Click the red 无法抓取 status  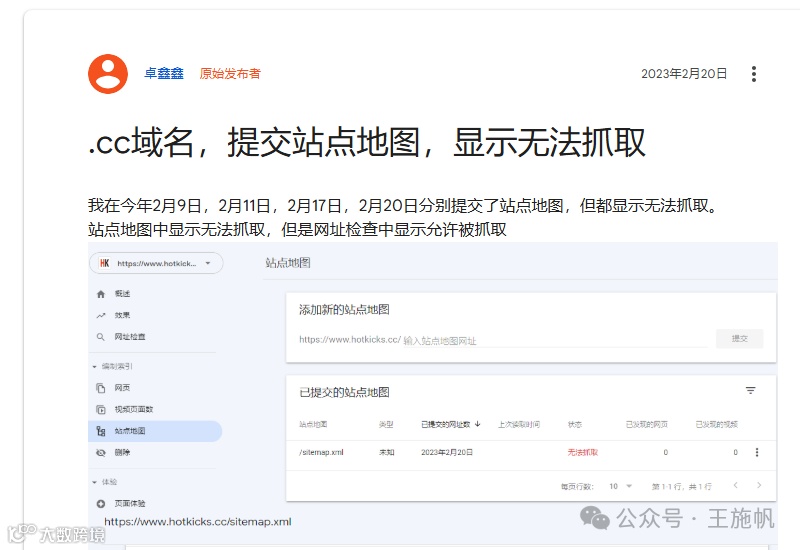point(583,453)
